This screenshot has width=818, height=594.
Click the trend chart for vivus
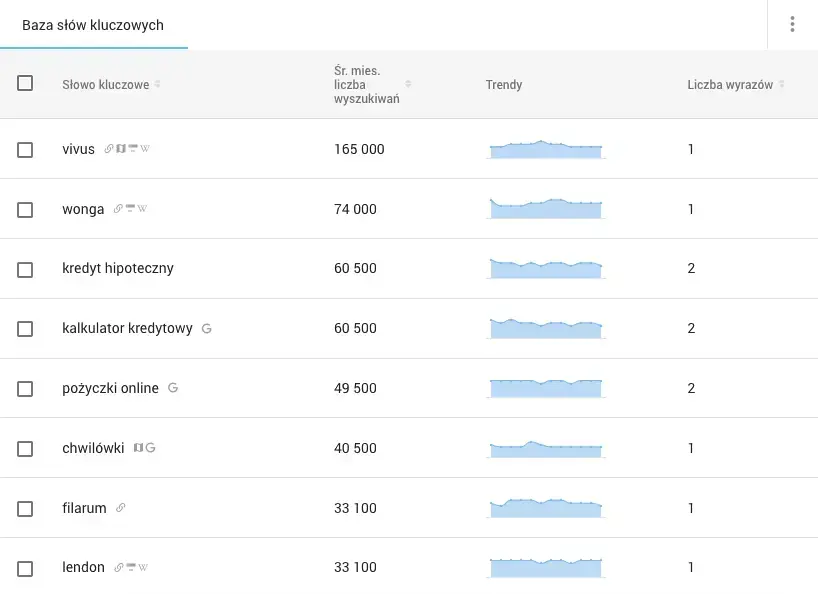point(546,150)
